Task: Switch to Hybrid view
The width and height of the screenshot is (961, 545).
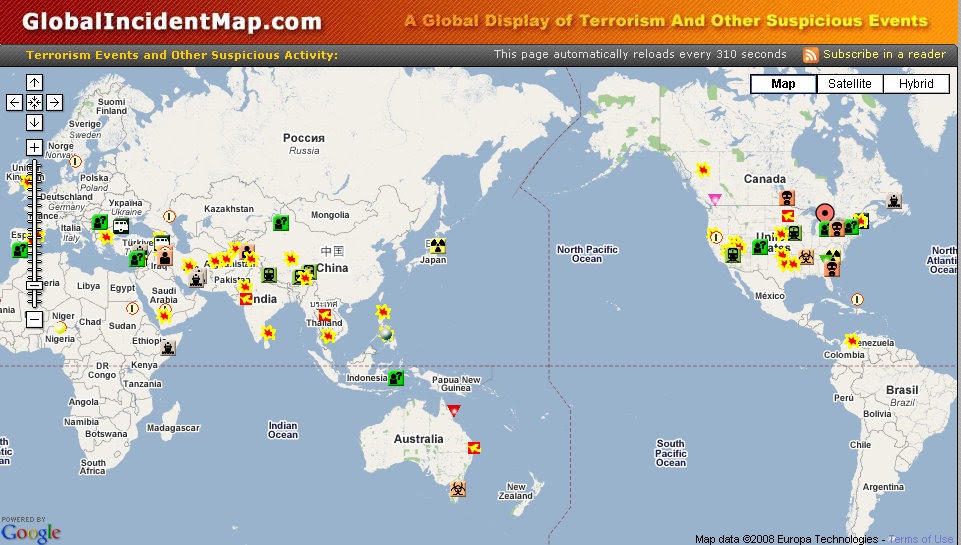Action: coord(916,84)
